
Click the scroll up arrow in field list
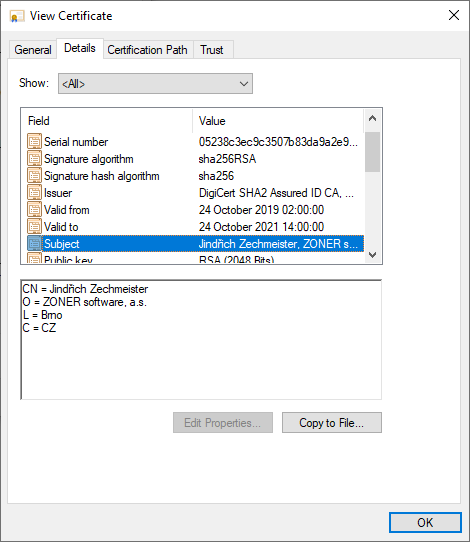pos(372,119)
